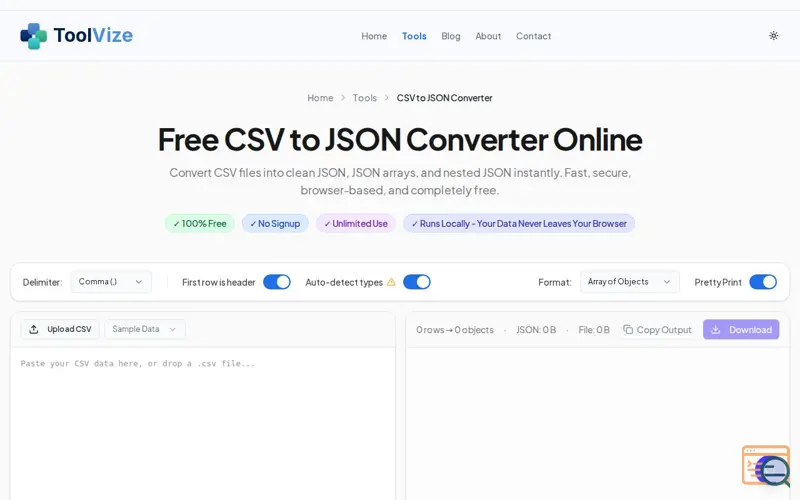Expand the Sample Data dropdown

click(145, 329)
